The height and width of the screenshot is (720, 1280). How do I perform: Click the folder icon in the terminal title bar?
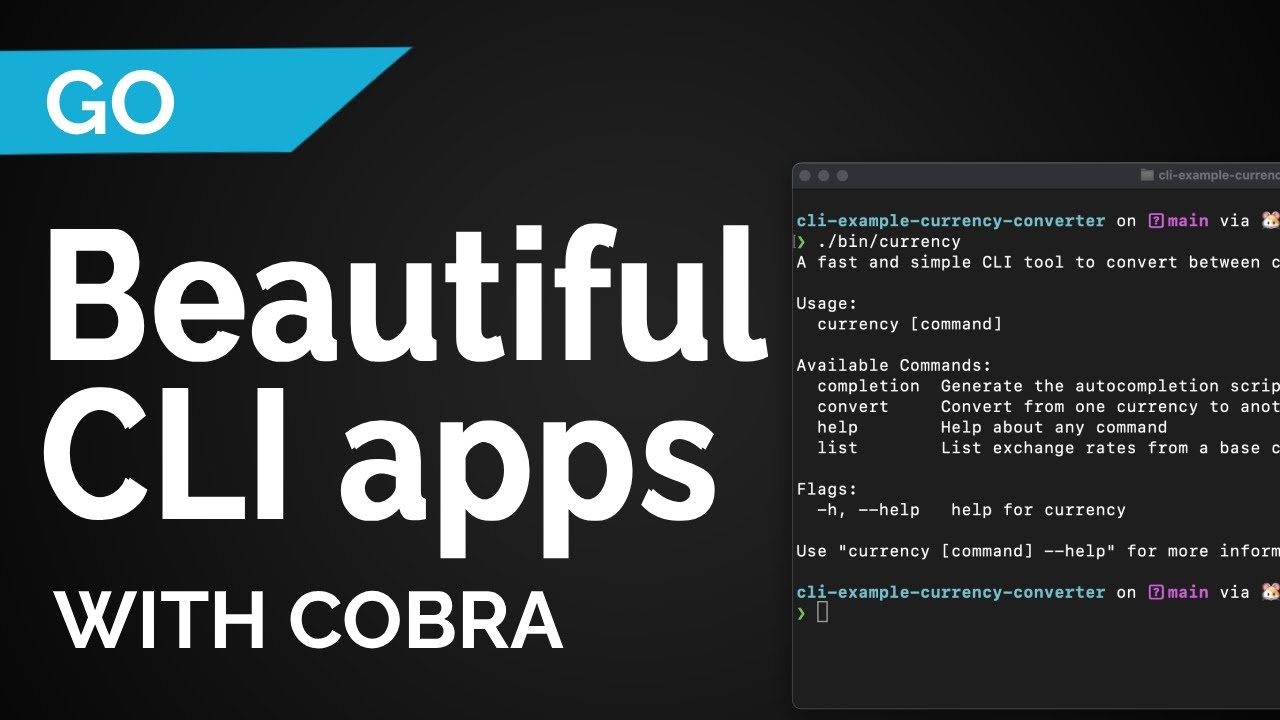click(1147, 175)
